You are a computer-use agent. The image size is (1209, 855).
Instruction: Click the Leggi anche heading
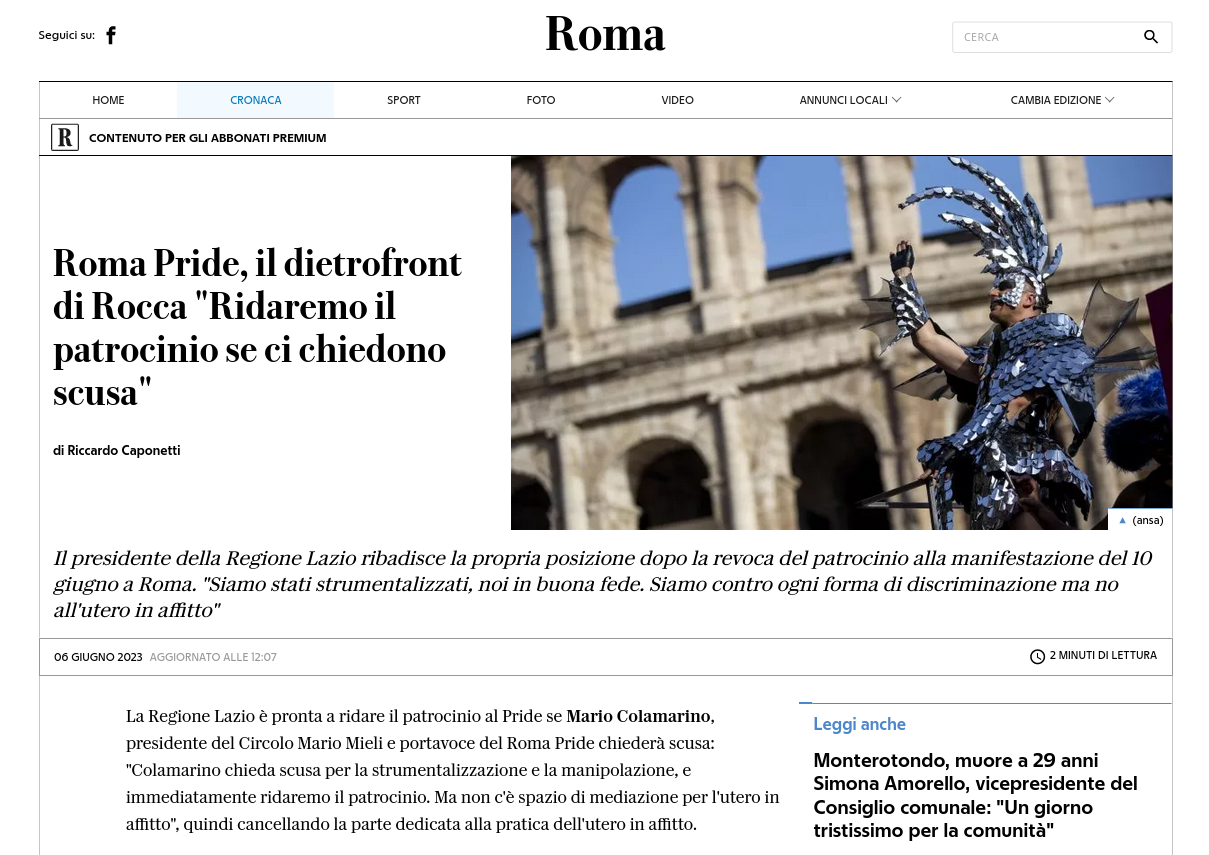859,724
